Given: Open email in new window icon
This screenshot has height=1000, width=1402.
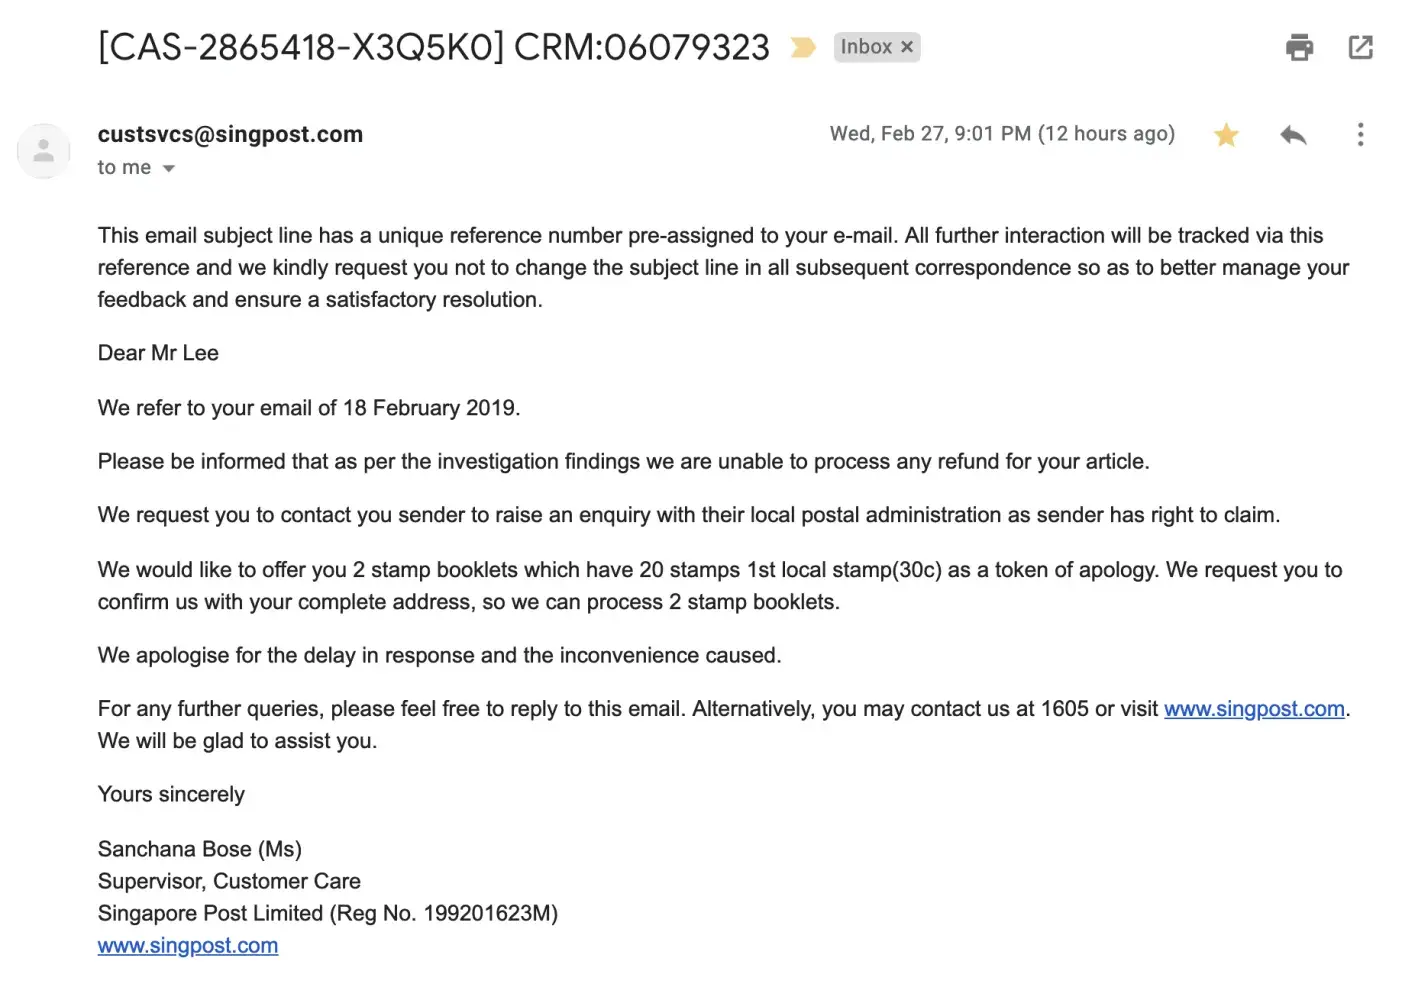Looking at the screenshot, I should tap(1360, 47).
